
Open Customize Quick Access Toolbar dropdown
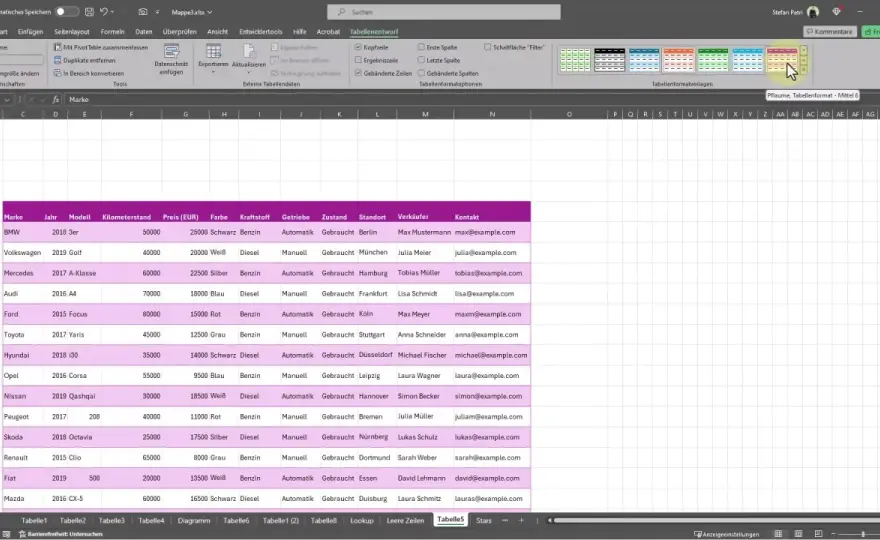[157, 12]
